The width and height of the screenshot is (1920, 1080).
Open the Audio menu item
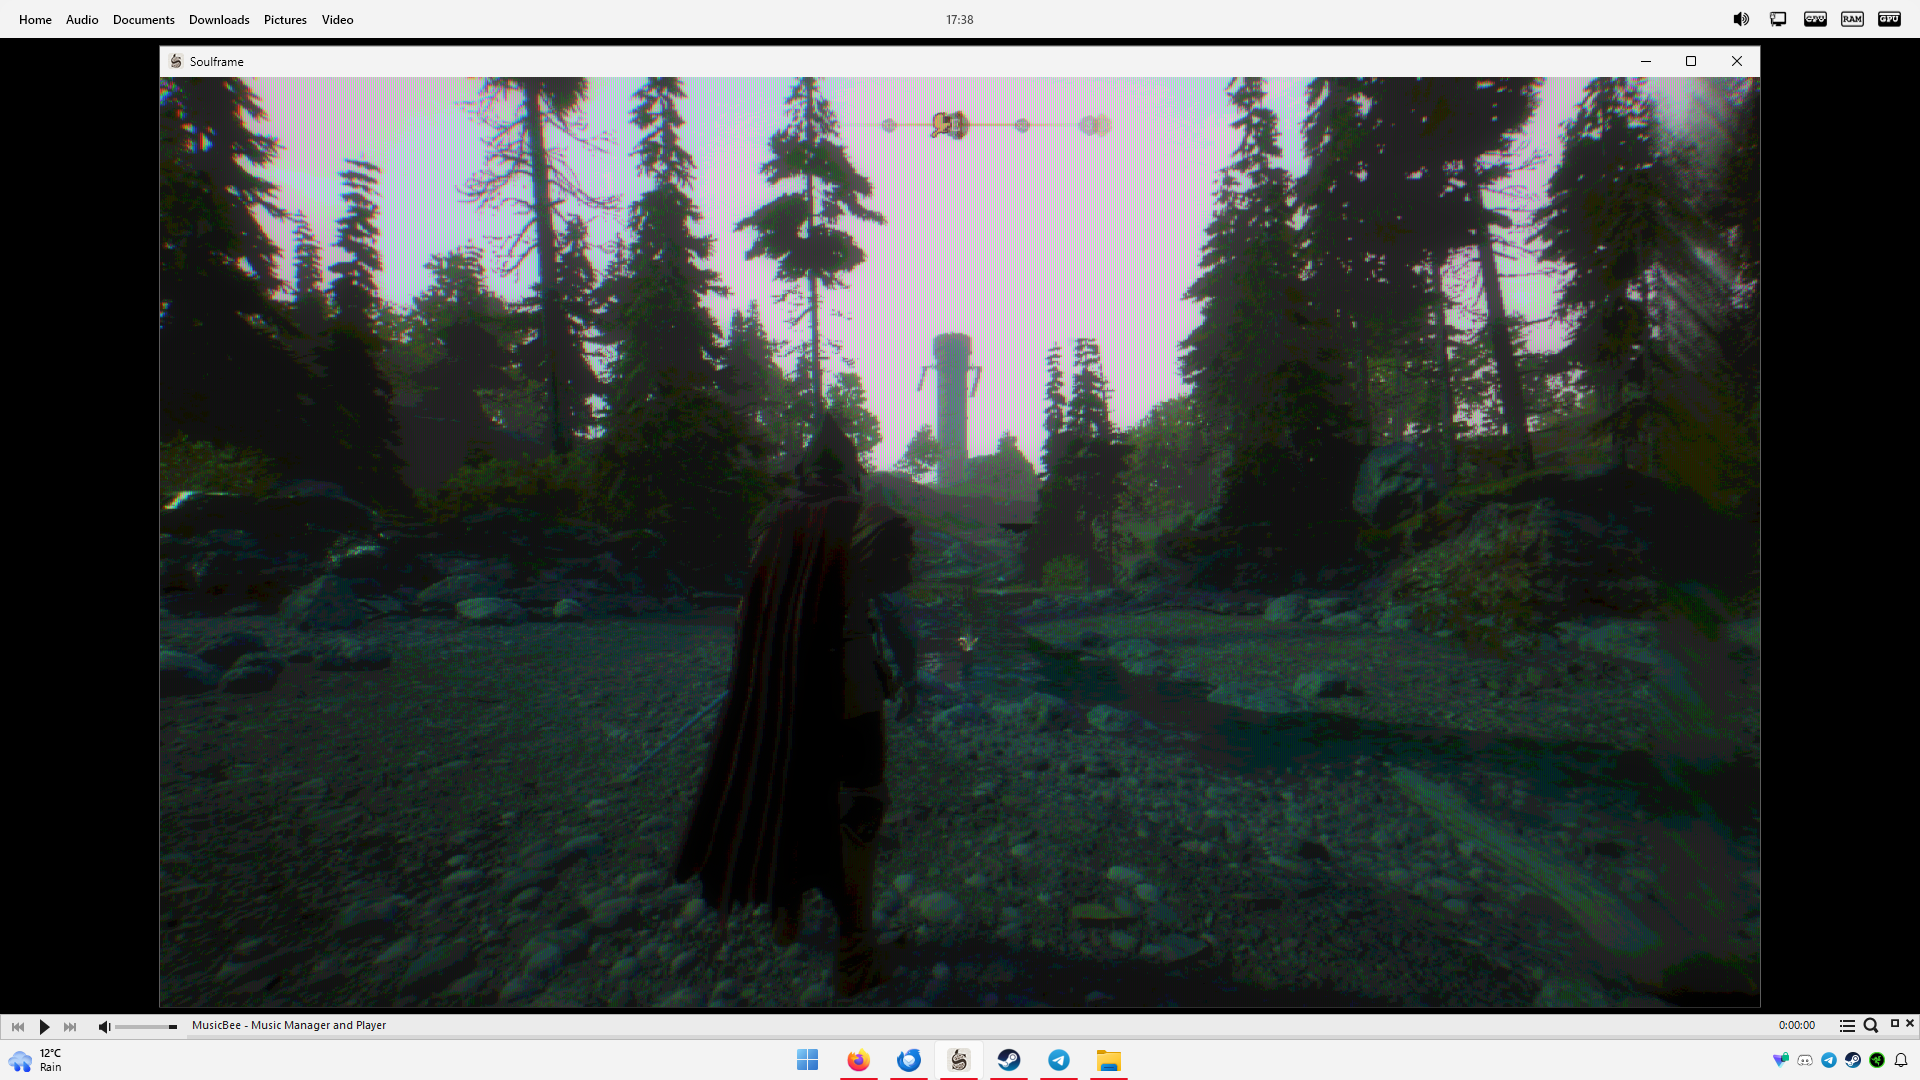82,19
